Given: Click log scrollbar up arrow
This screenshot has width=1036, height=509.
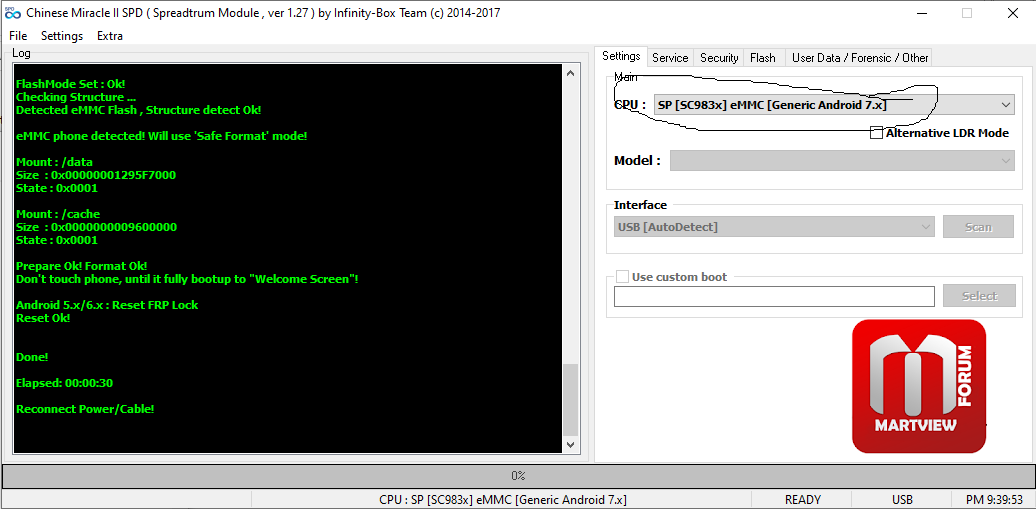Looking at the screenshot, I should click(571, 74).
